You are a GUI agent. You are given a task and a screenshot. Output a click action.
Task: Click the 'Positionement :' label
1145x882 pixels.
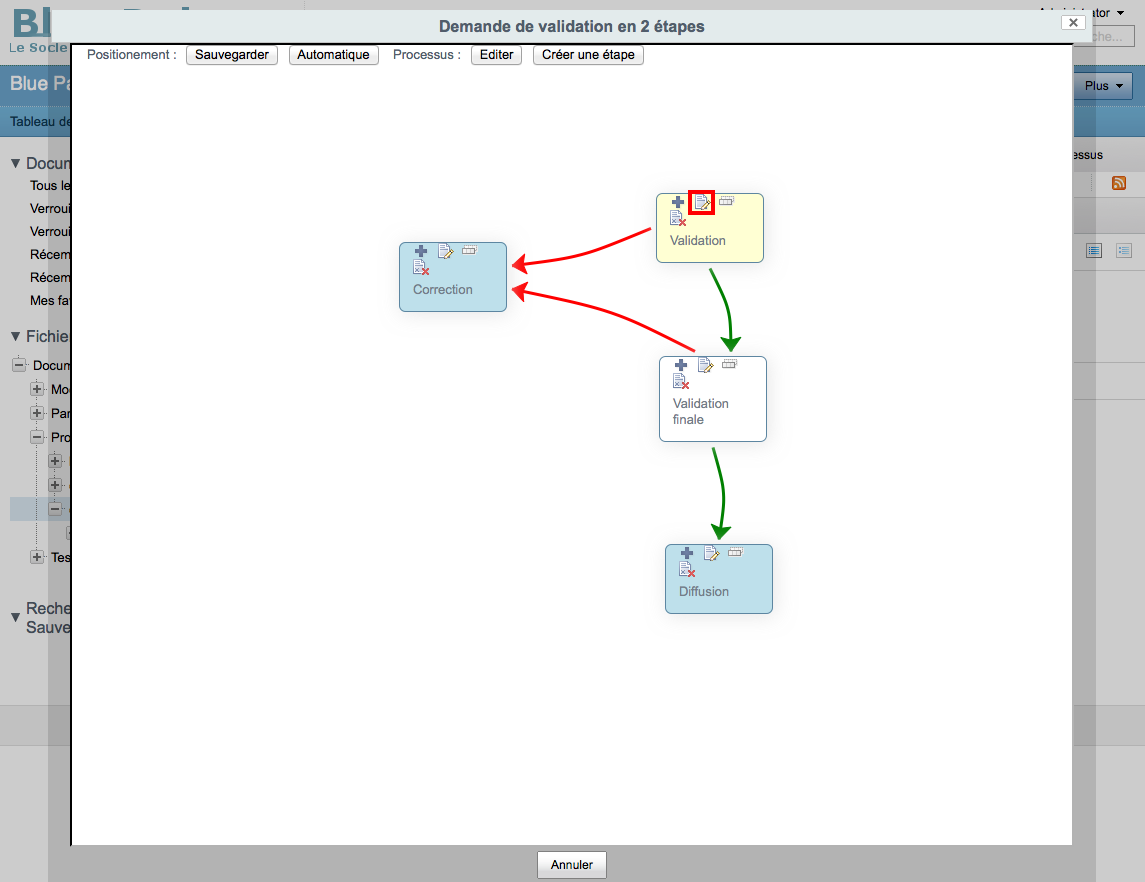[x=131, y=55]
